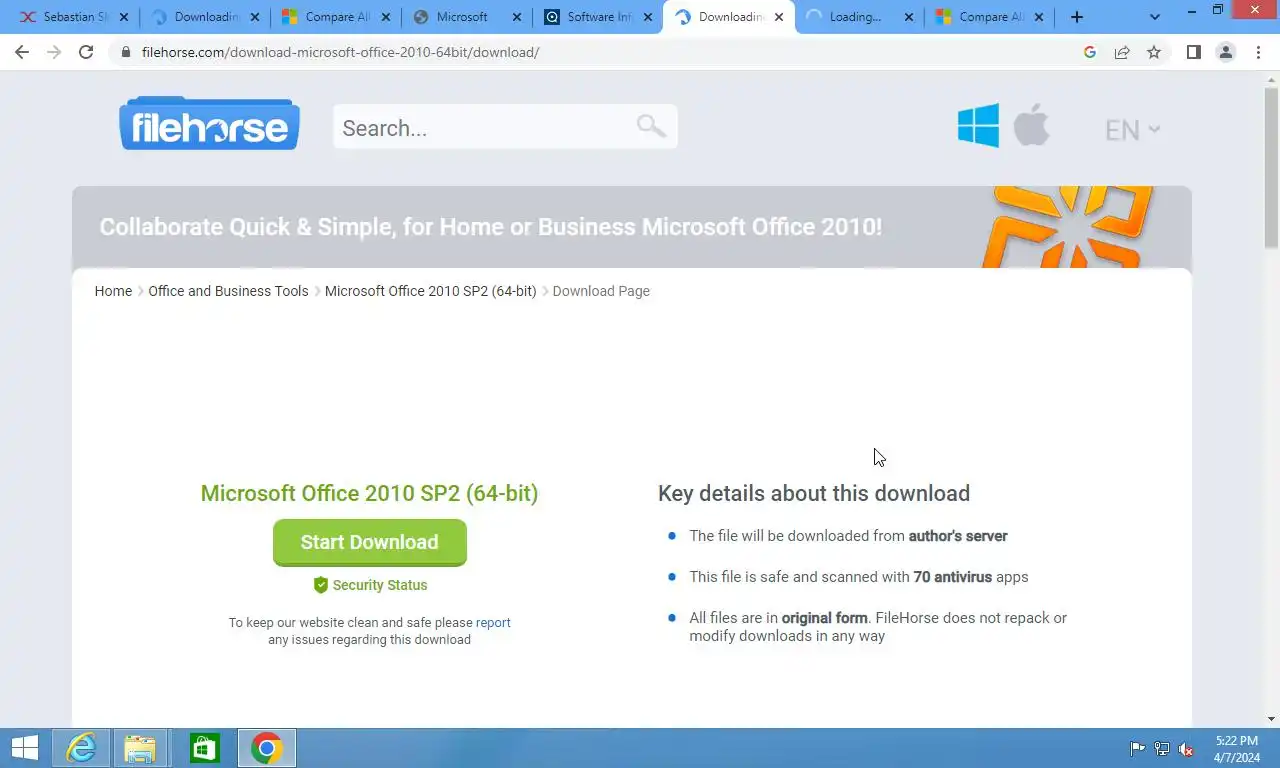Click the network tray icon
The image size is (1280, 768).
1161,748
